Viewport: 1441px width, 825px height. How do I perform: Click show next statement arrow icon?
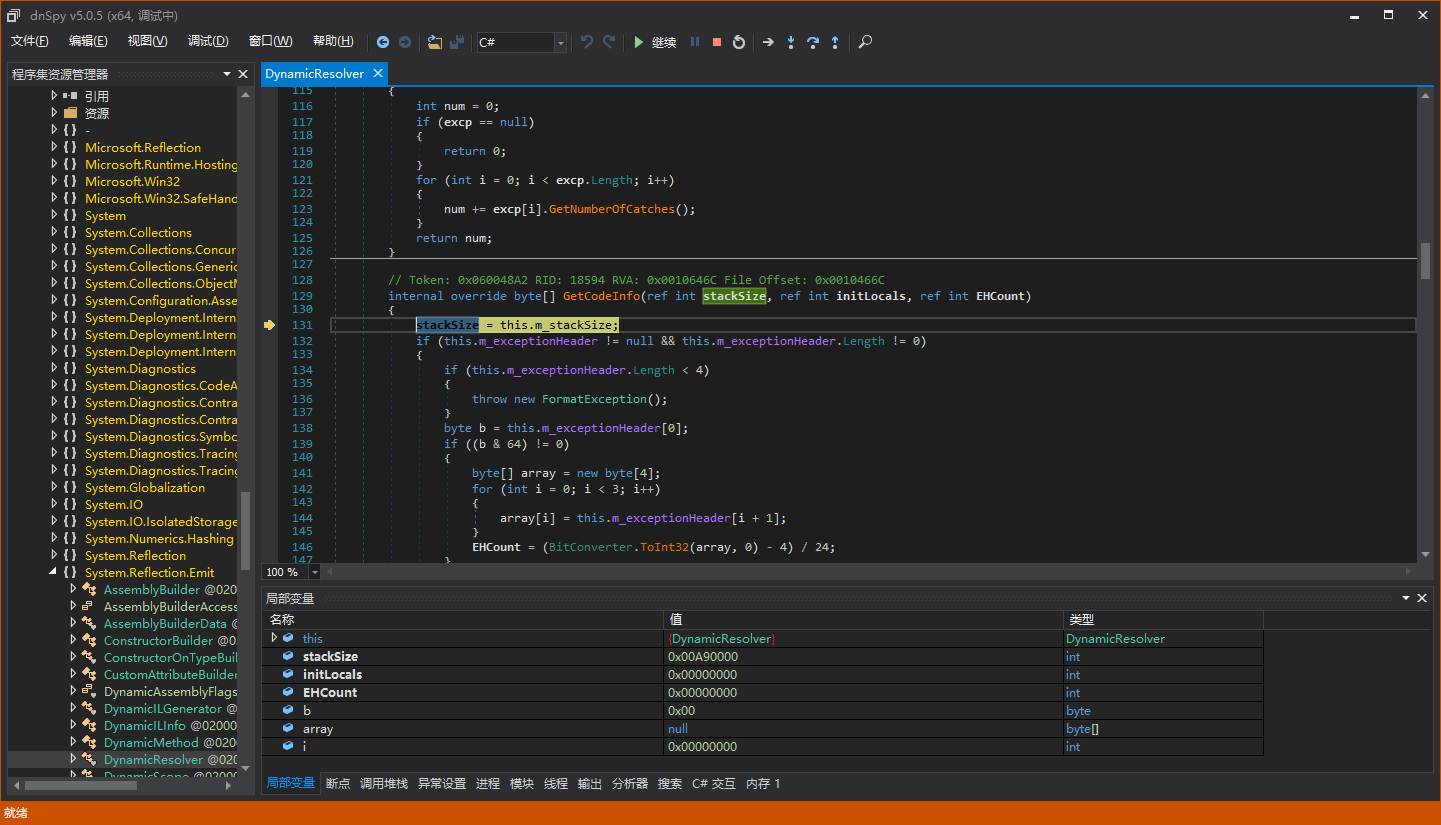point(768,42)
